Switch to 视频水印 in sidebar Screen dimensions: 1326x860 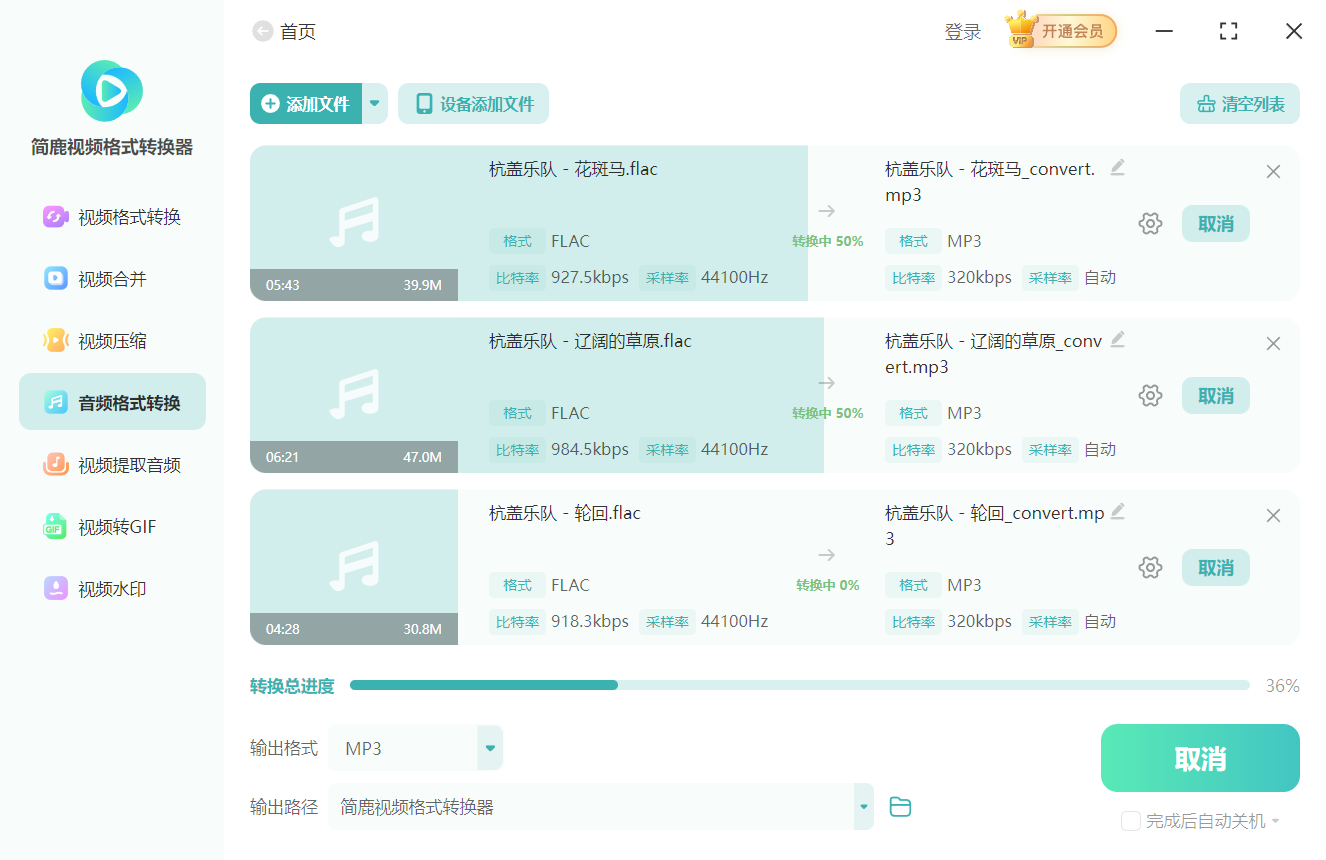(x=112, y=589)
